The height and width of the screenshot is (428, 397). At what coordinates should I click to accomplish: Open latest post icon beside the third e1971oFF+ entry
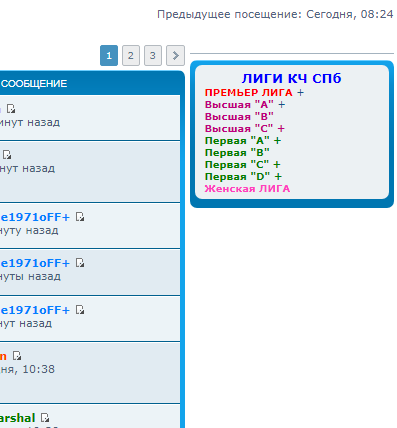80,310
